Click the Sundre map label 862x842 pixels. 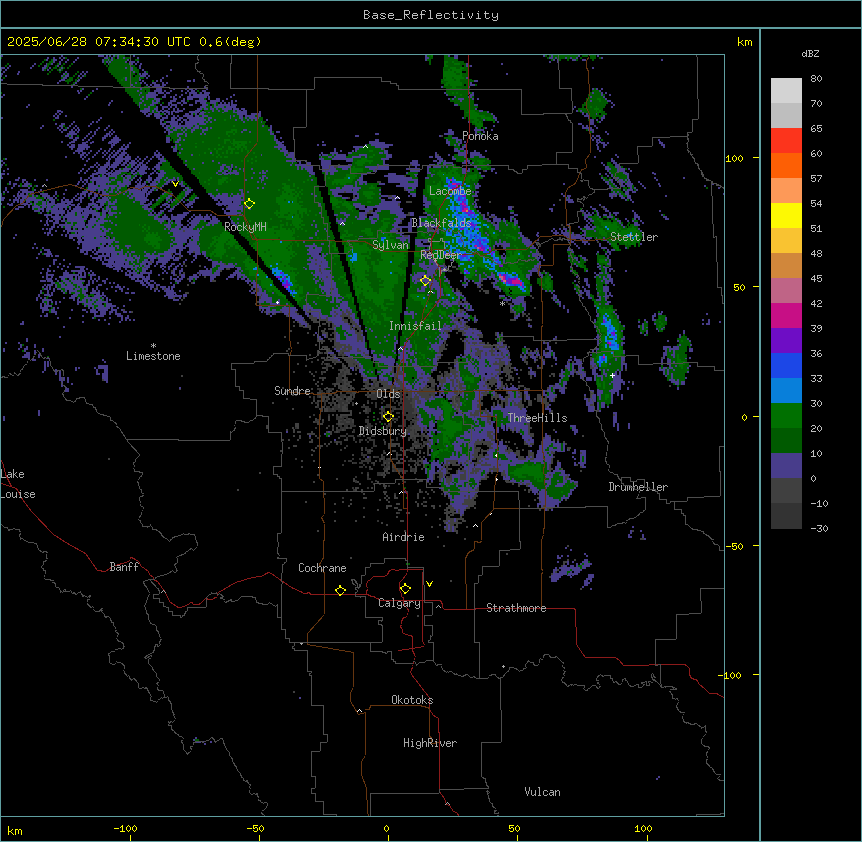point(292,391)
